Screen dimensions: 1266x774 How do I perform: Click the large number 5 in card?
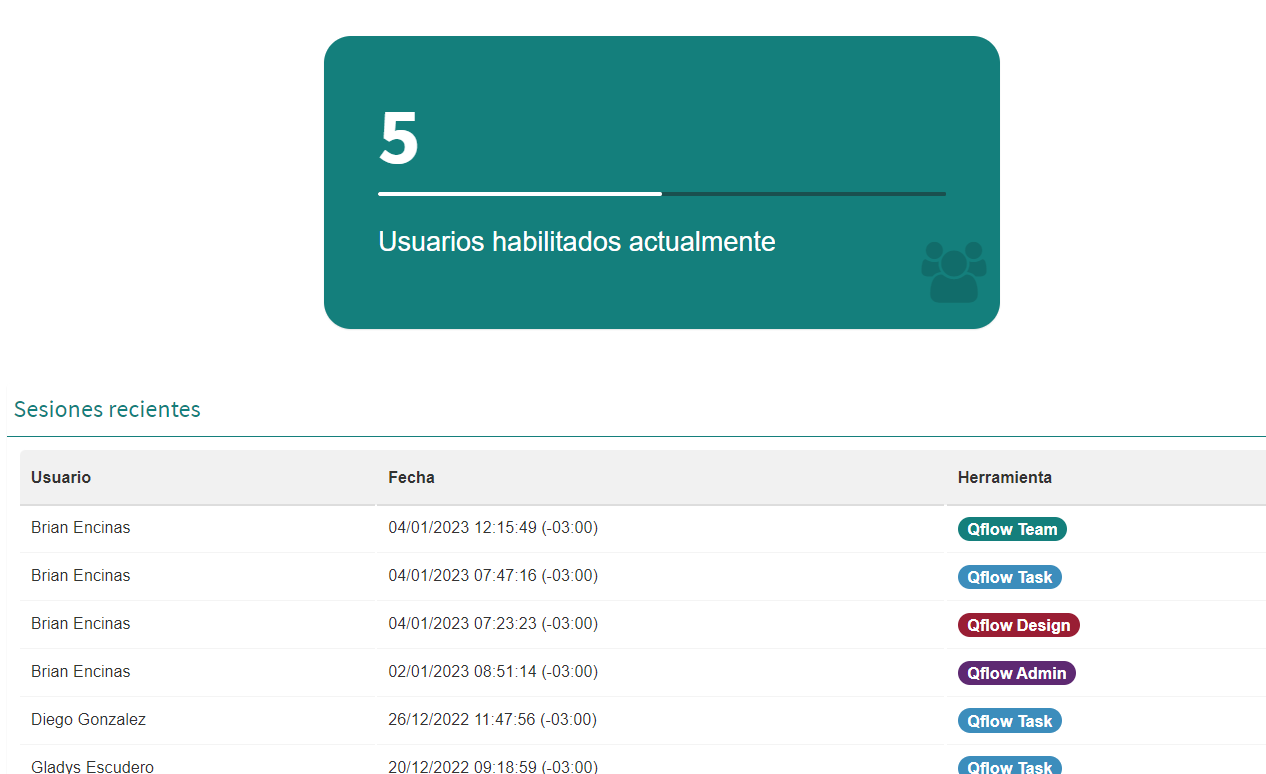pyautogui.click(x=399, y=139)
